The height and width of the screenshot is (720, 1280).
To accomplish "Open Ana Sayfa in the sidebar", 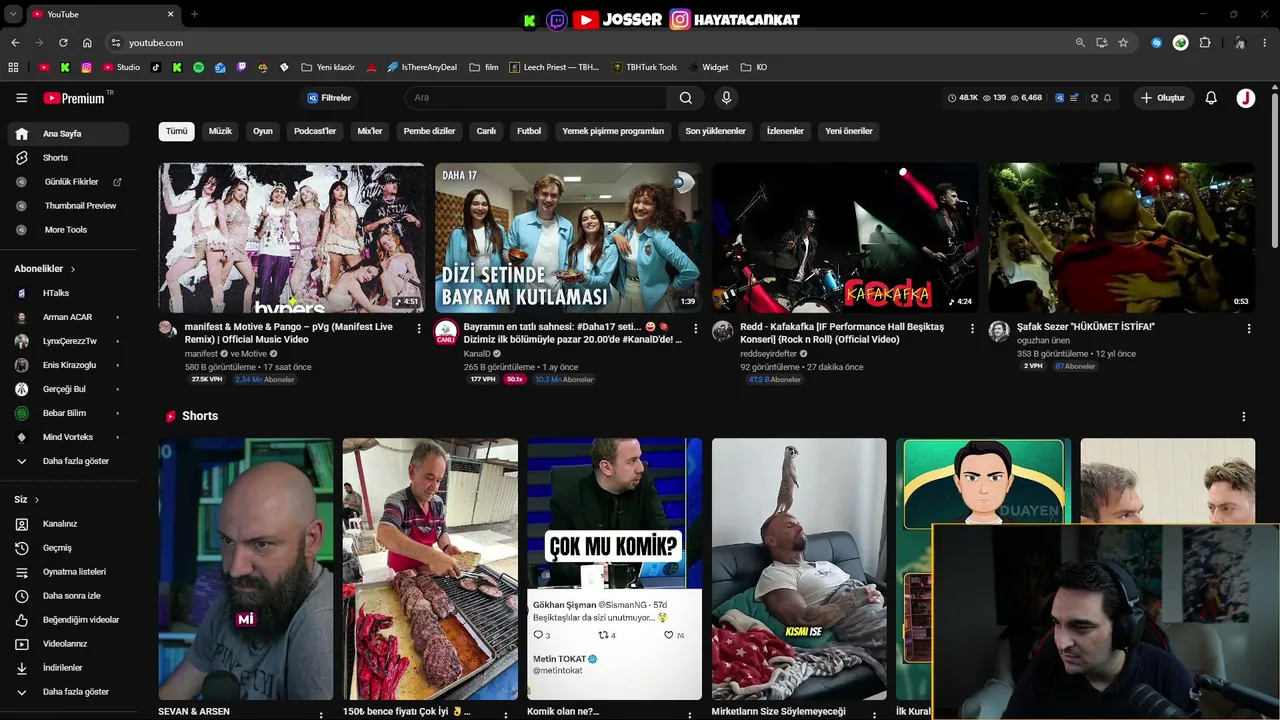I will tap(68, 134).
